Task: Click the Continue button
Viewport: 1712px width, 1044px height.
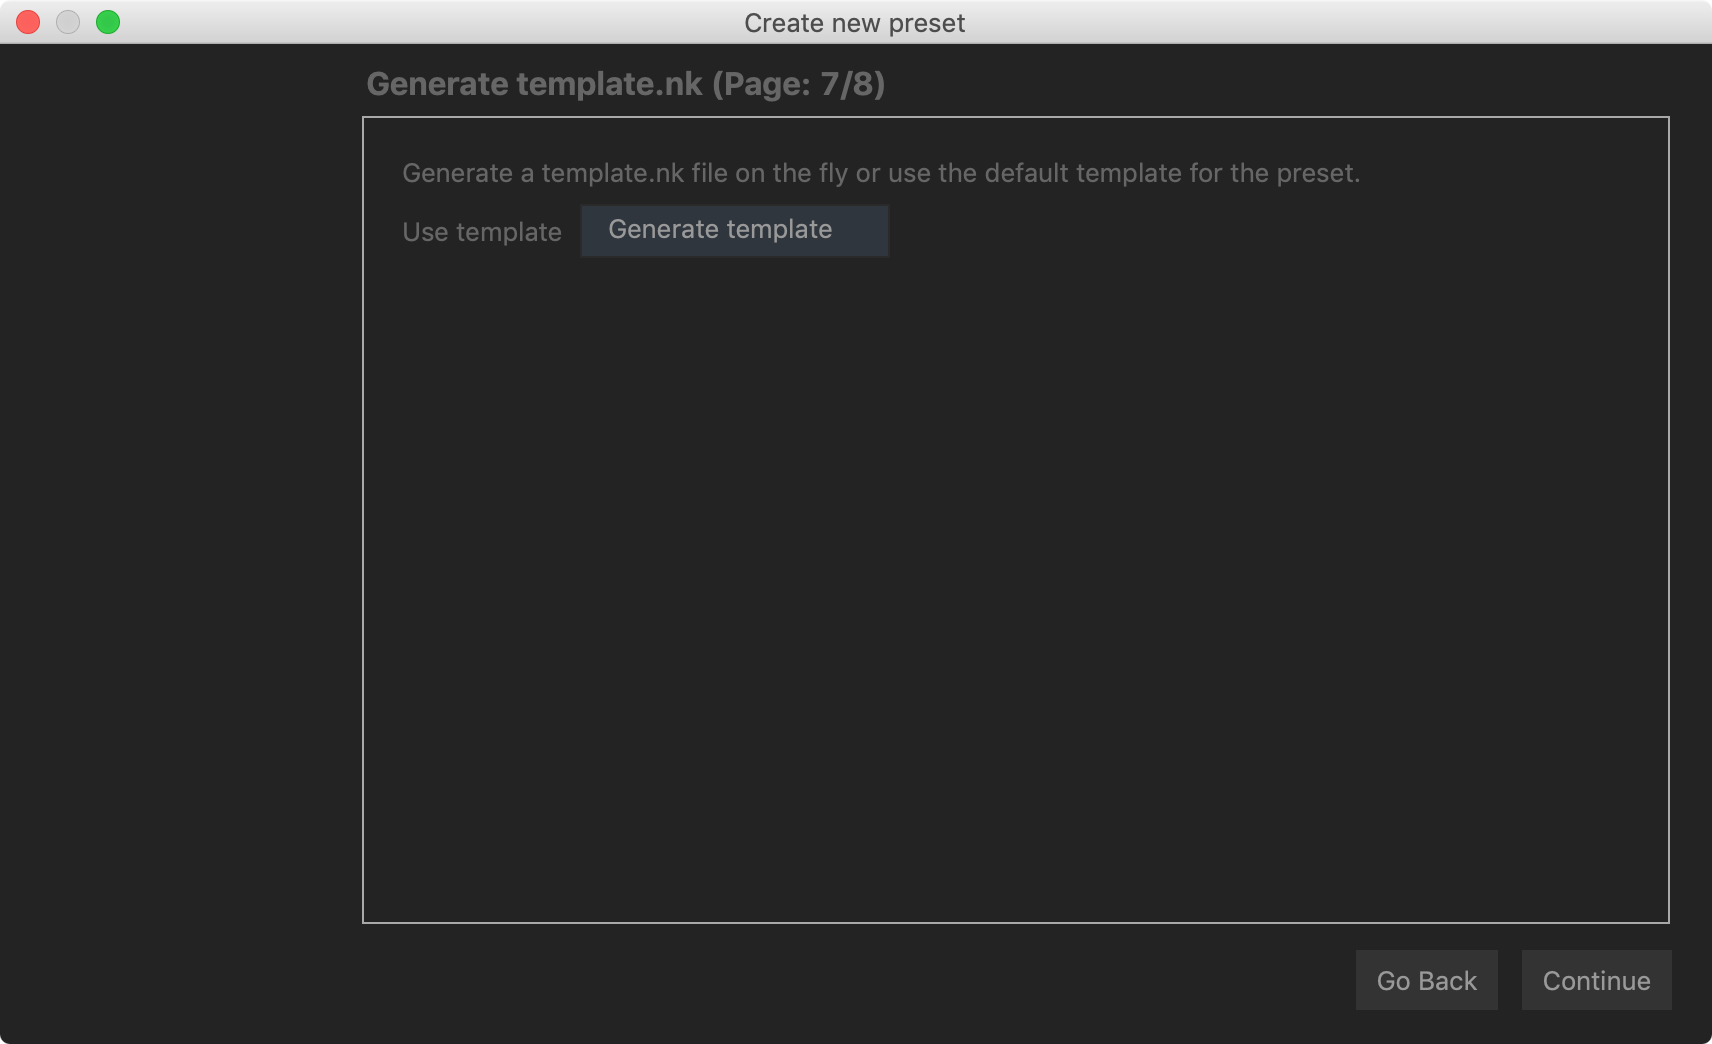Action: (1596, 980)
